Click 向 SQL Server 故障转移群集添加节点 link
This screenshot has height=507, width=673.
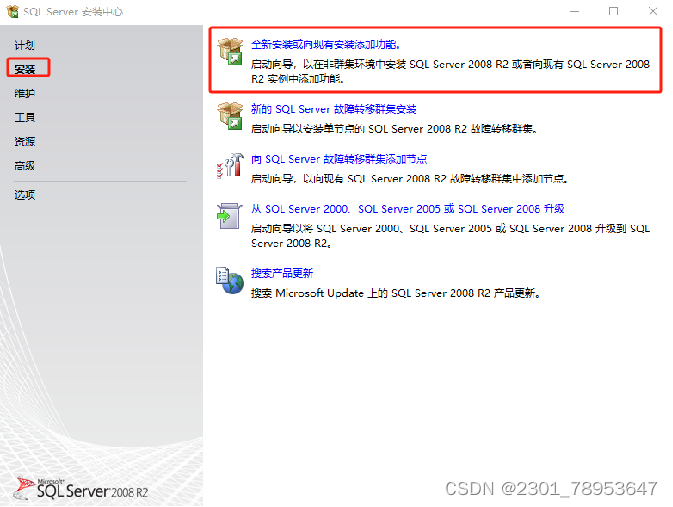339,159
